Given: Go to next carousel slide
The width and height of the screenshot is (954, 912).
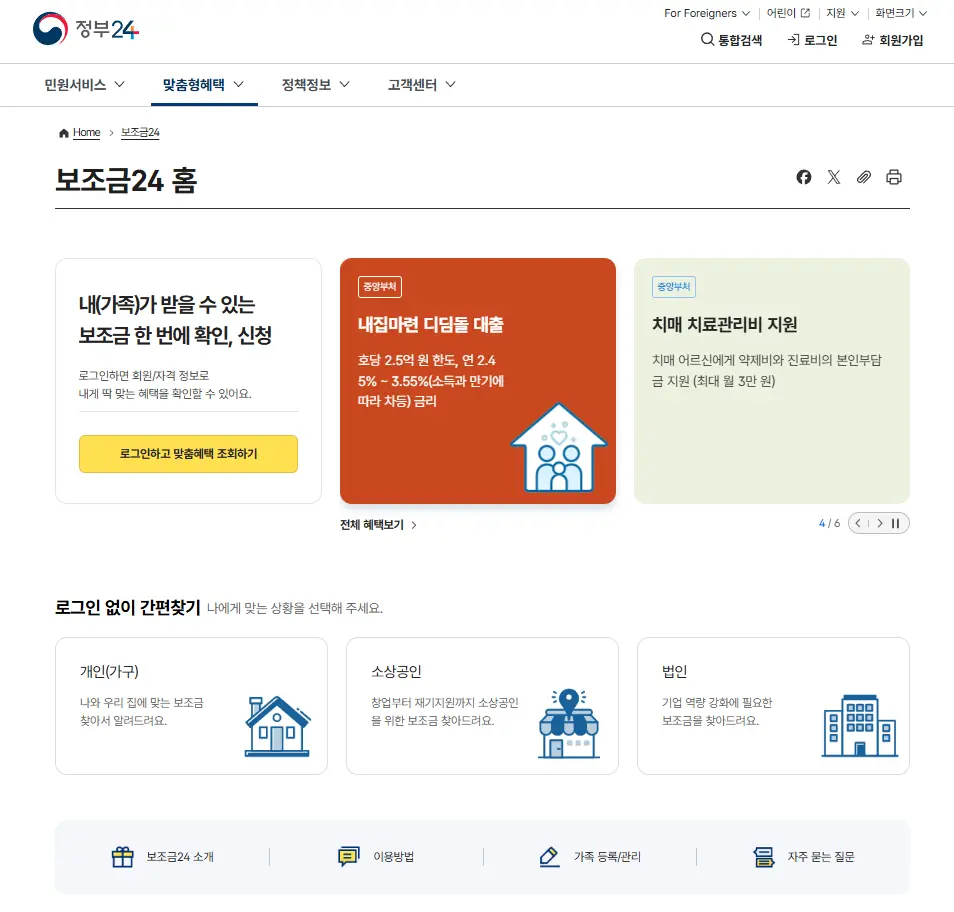Looking at the screenshot, I should pos(880,523).
